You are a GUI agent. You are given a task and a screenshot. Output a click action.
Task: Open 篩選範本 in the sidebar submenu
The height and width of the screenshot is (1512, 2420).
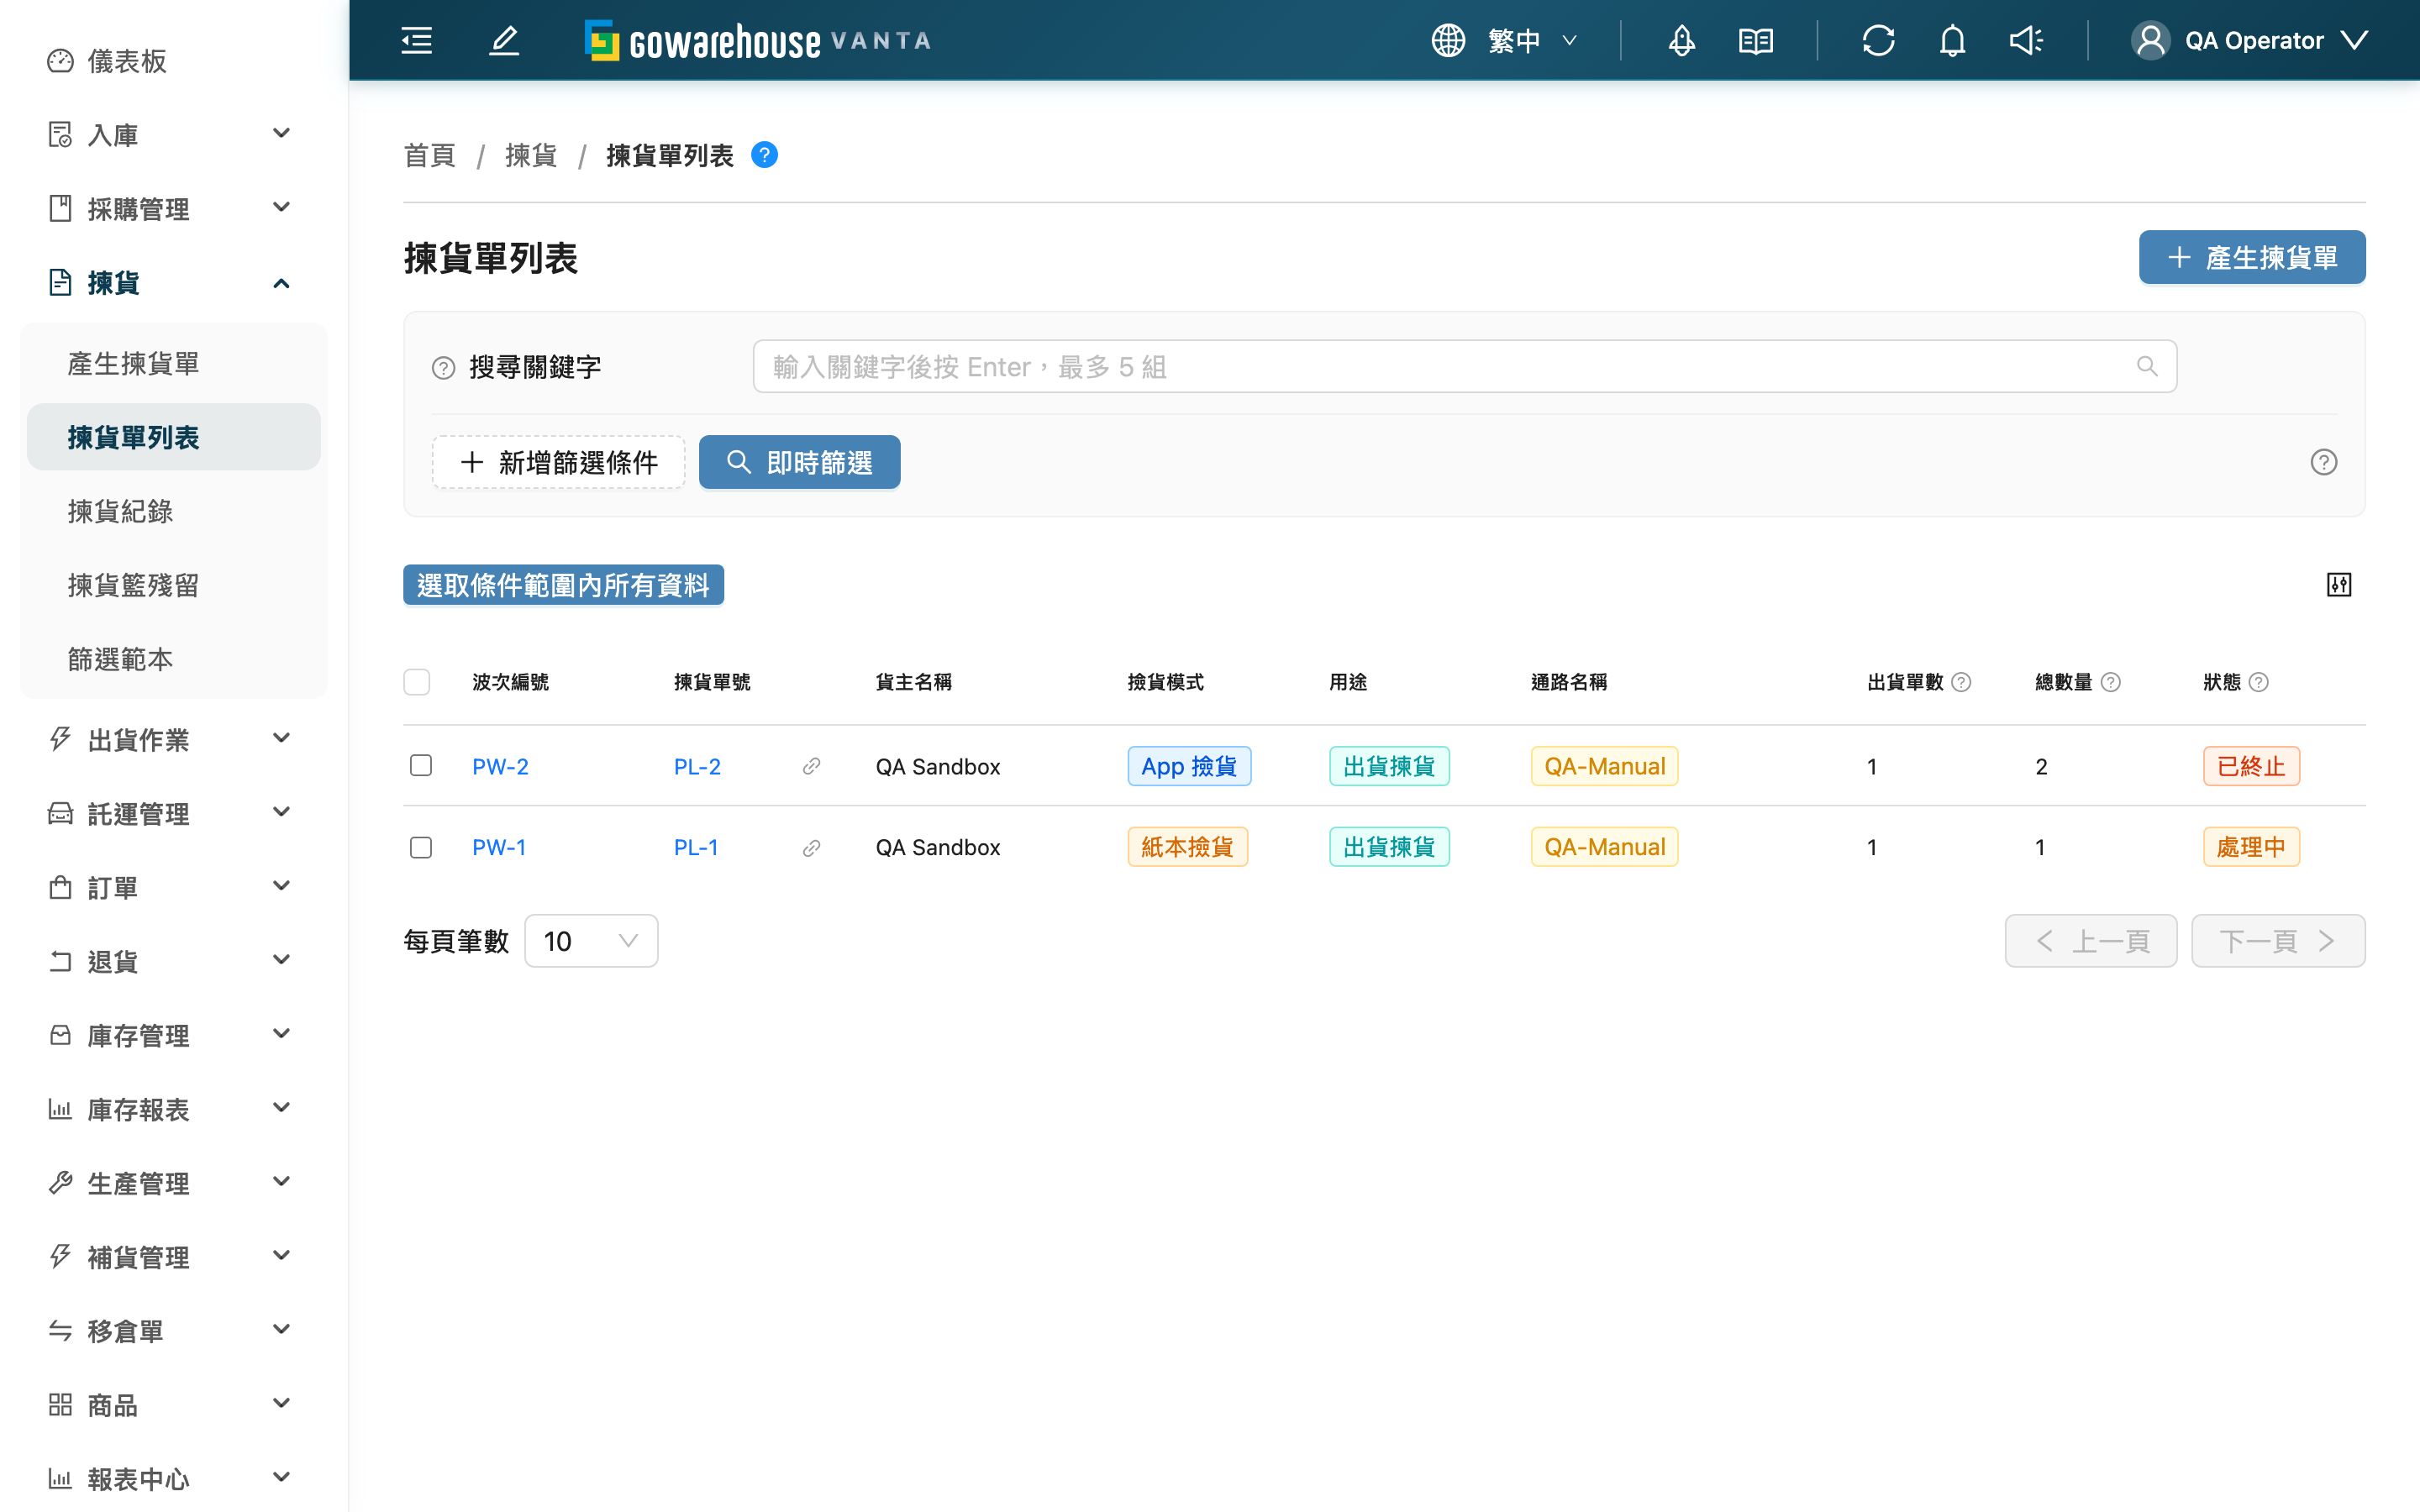point(174,659)
